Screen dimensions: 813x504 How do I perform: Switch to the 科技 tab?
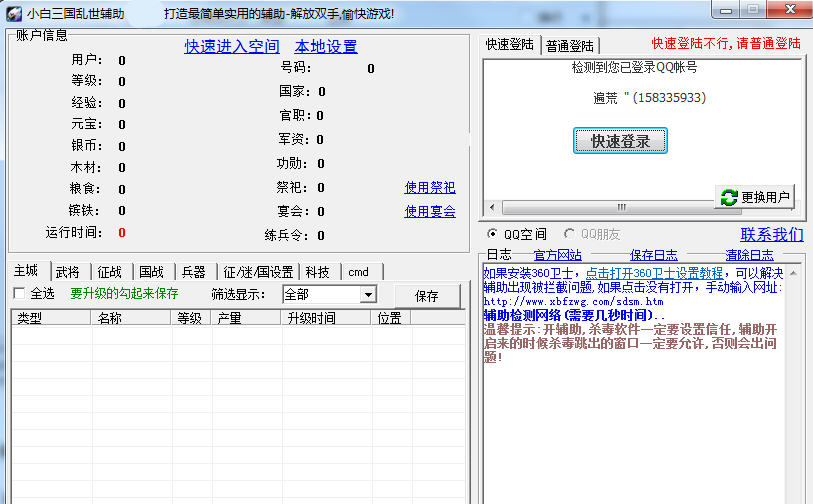tap(318, 272)
